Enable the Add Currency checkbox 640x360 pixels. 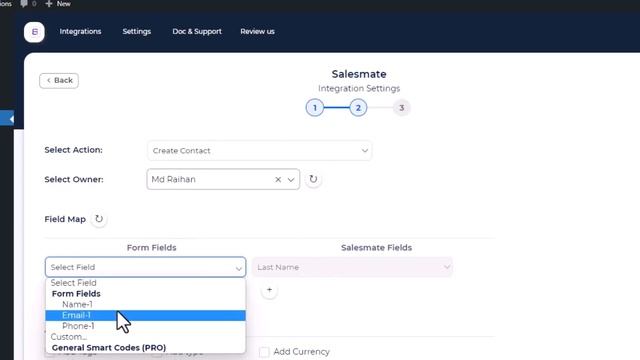coord(264,352)
